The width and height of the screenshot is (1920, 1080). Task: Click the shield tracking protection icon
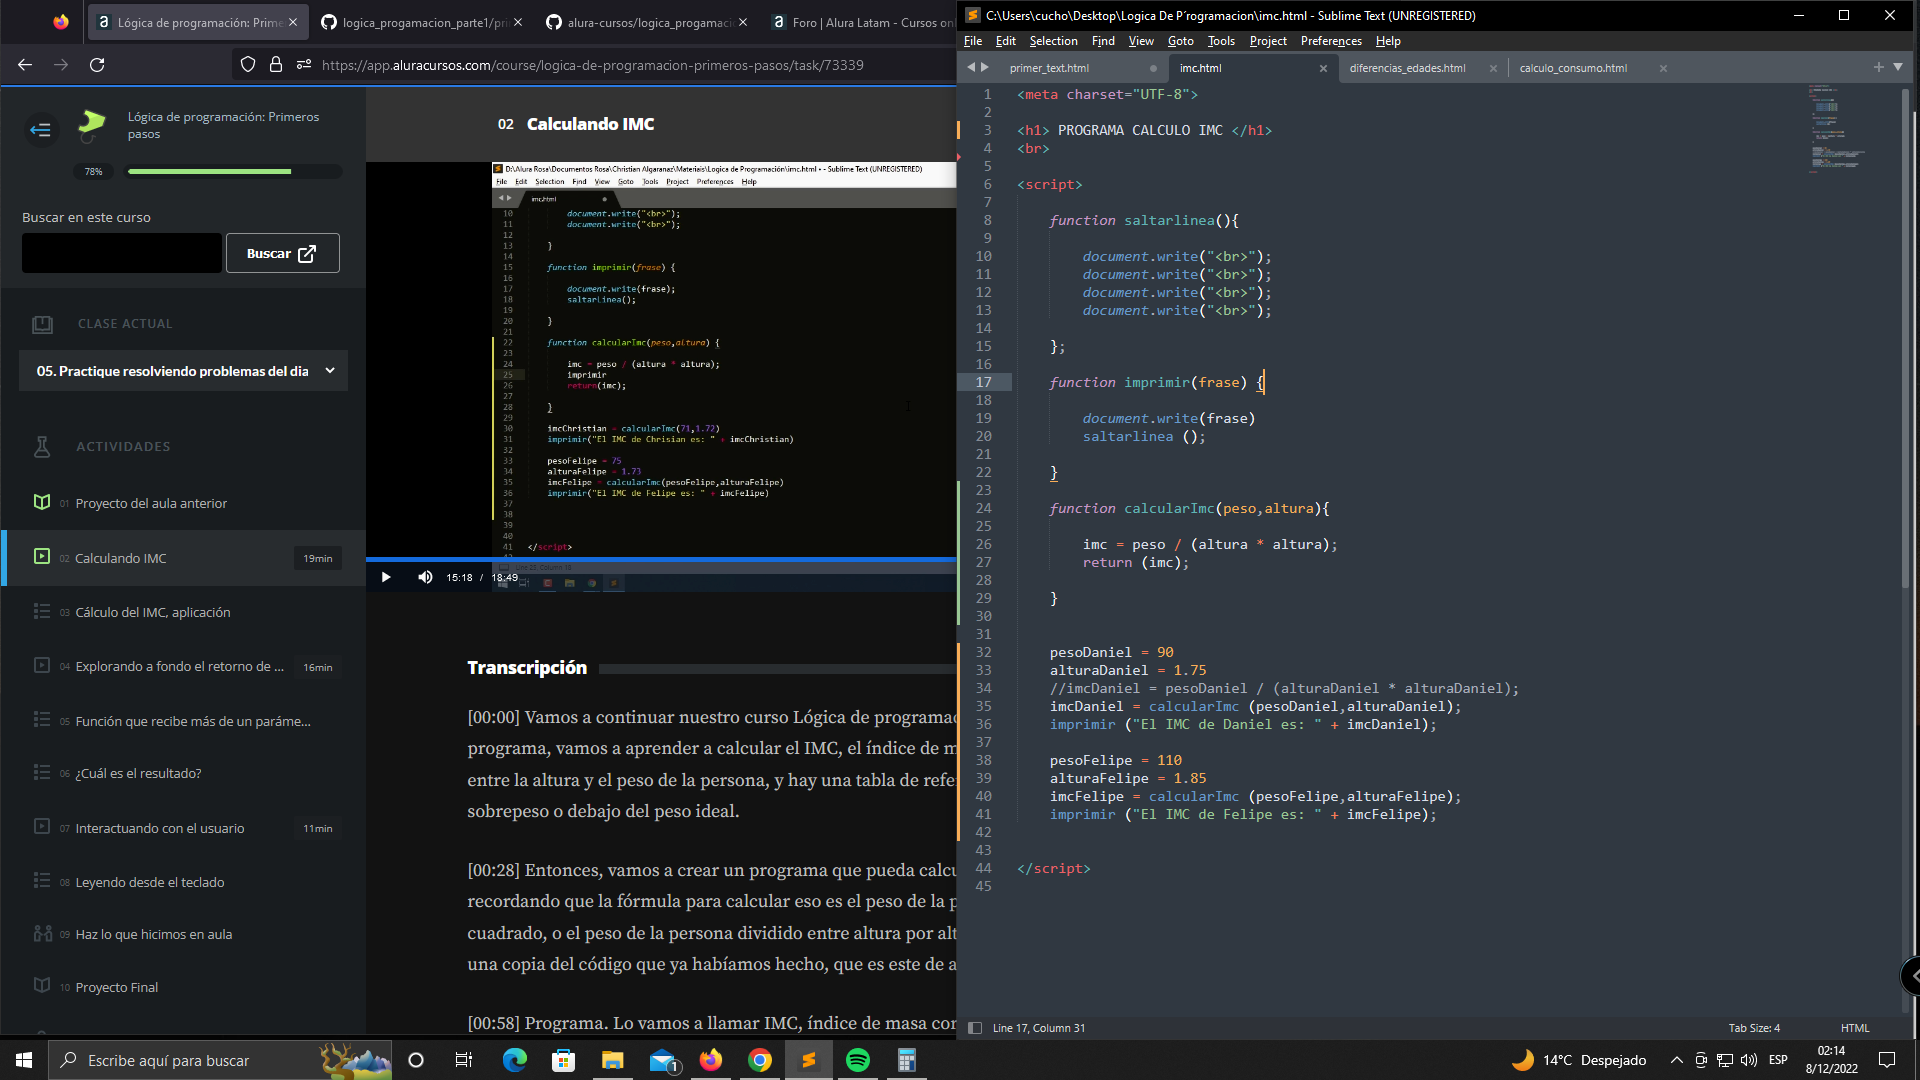tap(248, 65)
